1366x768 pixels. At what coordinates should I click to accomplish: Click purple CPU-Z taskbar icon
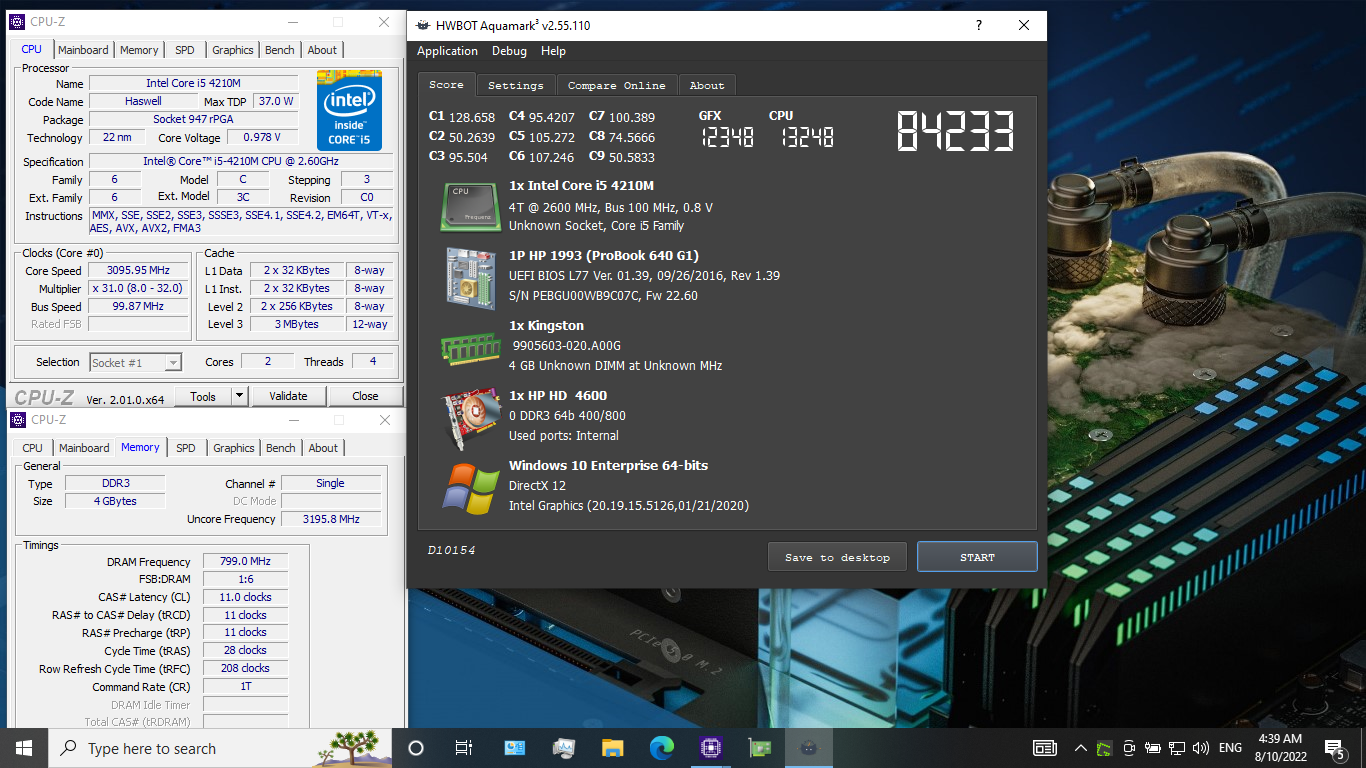click(x=711, y=748)
